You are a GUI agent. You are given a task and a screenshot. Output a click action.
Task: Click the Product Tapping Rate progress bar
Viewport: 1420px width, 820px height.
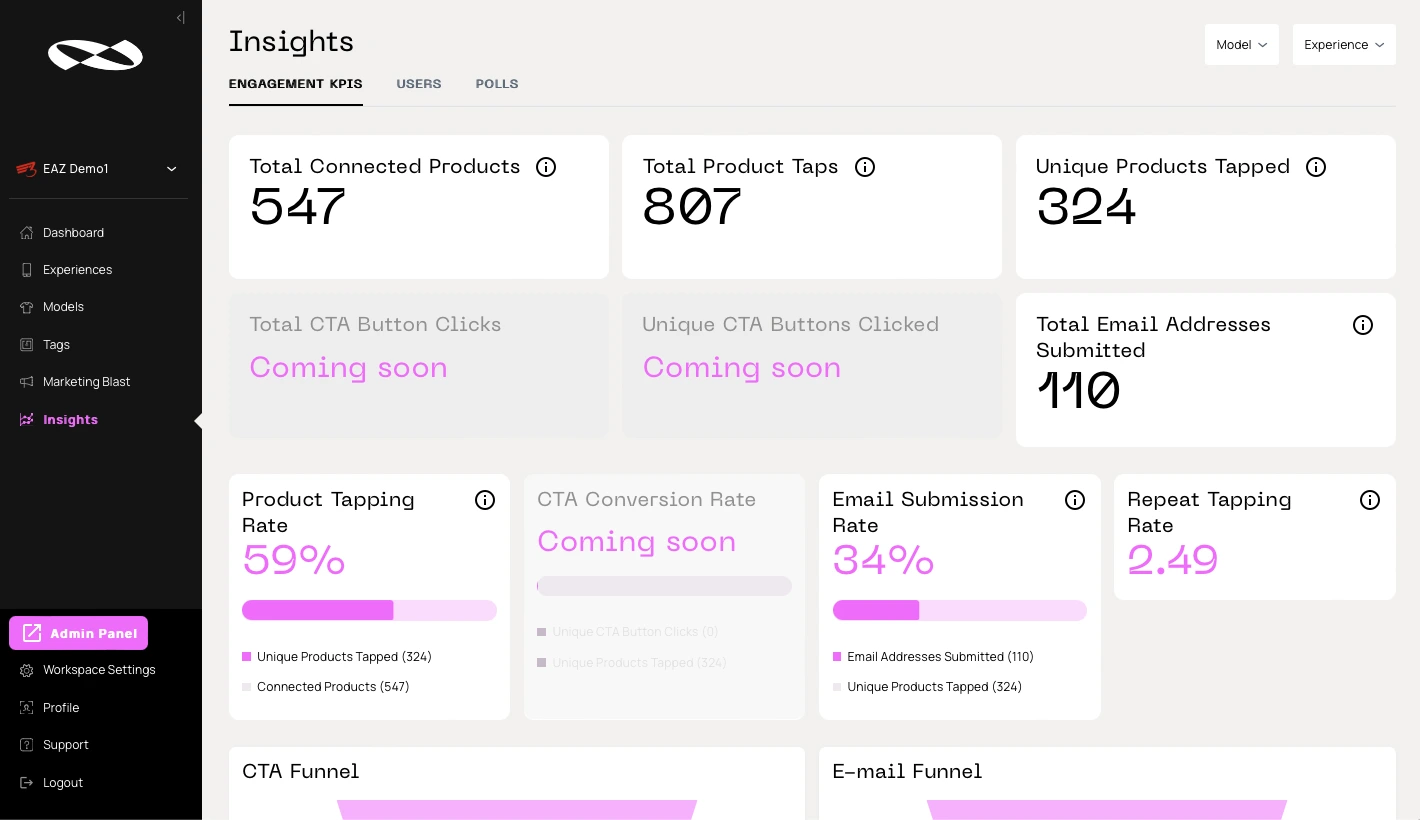pyautogui.click(x=369, y=609)
